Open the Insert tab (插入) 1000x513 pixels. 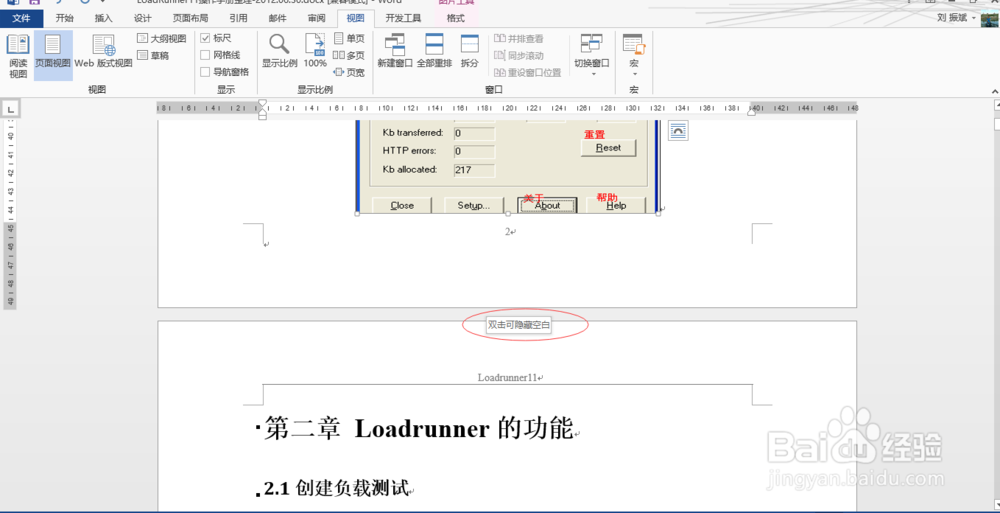pos(103,19)
